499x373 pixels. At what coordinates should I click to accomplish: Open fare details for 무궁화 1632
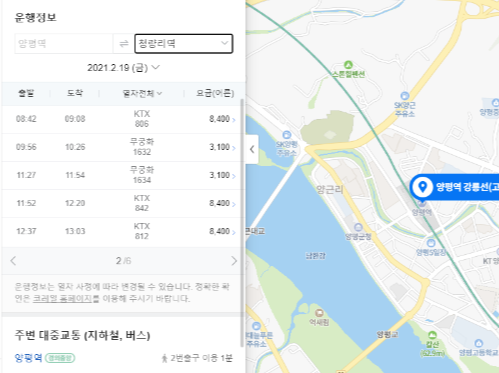pyautogui.click(x=234, y=147)
